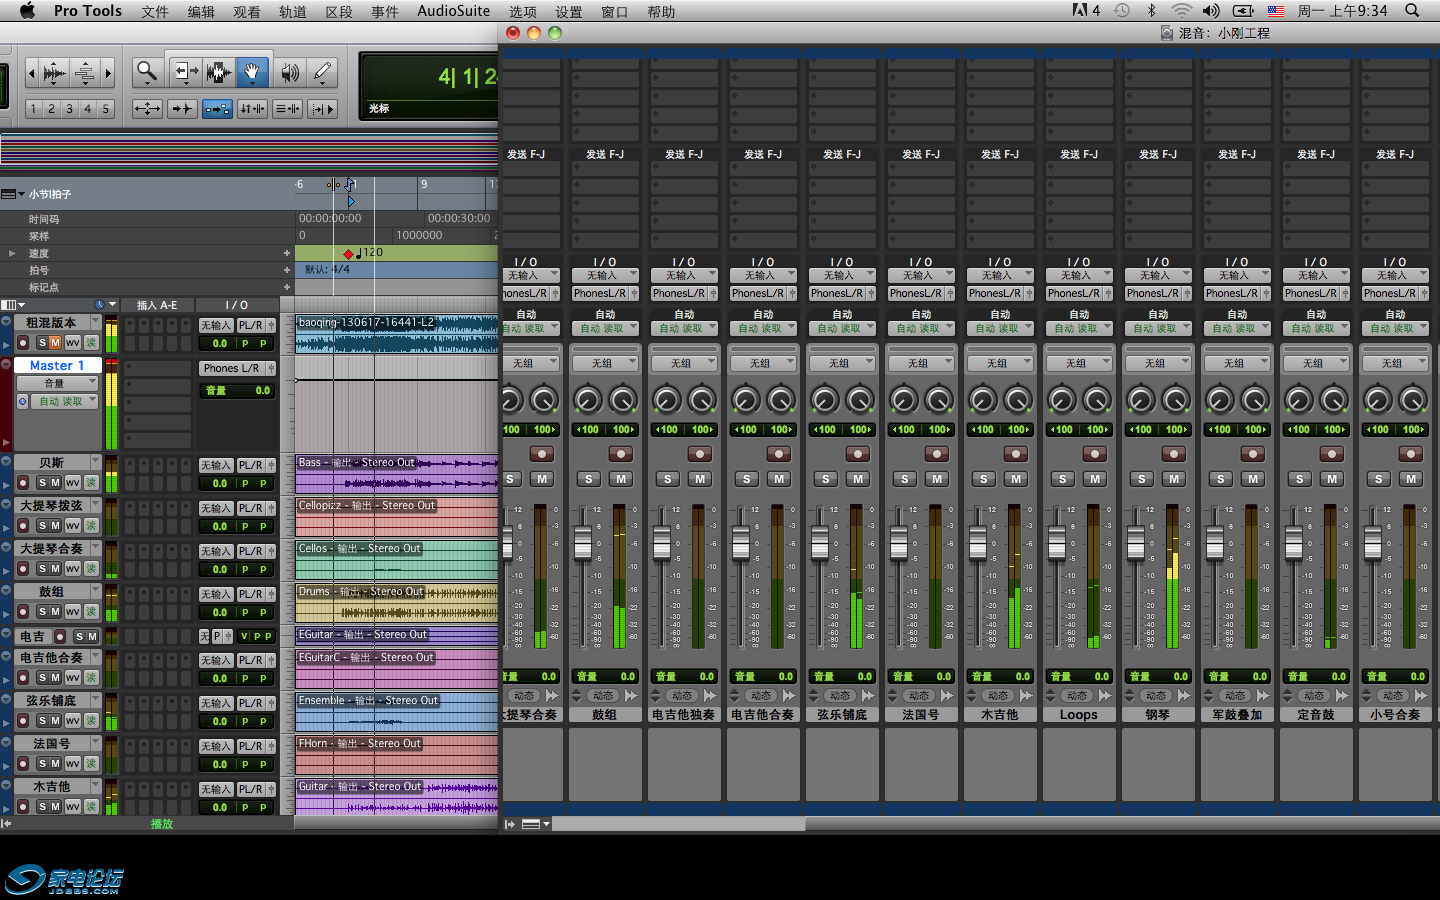Screen dimensions: 1440x900
Task: Recall zoom preset 3
Action: 69,109
